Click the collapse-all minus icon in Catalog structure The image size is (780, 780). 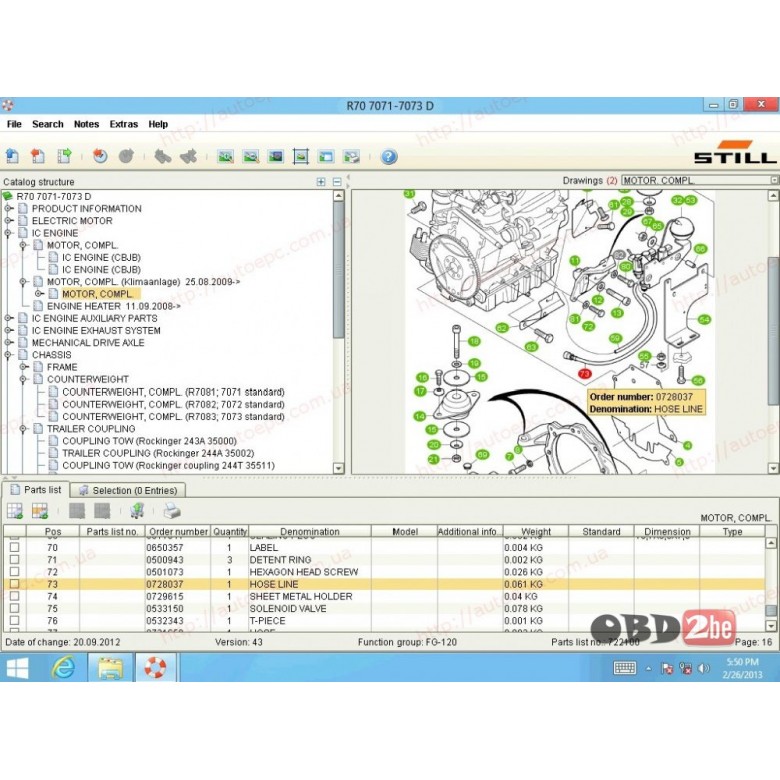point(337,182)
